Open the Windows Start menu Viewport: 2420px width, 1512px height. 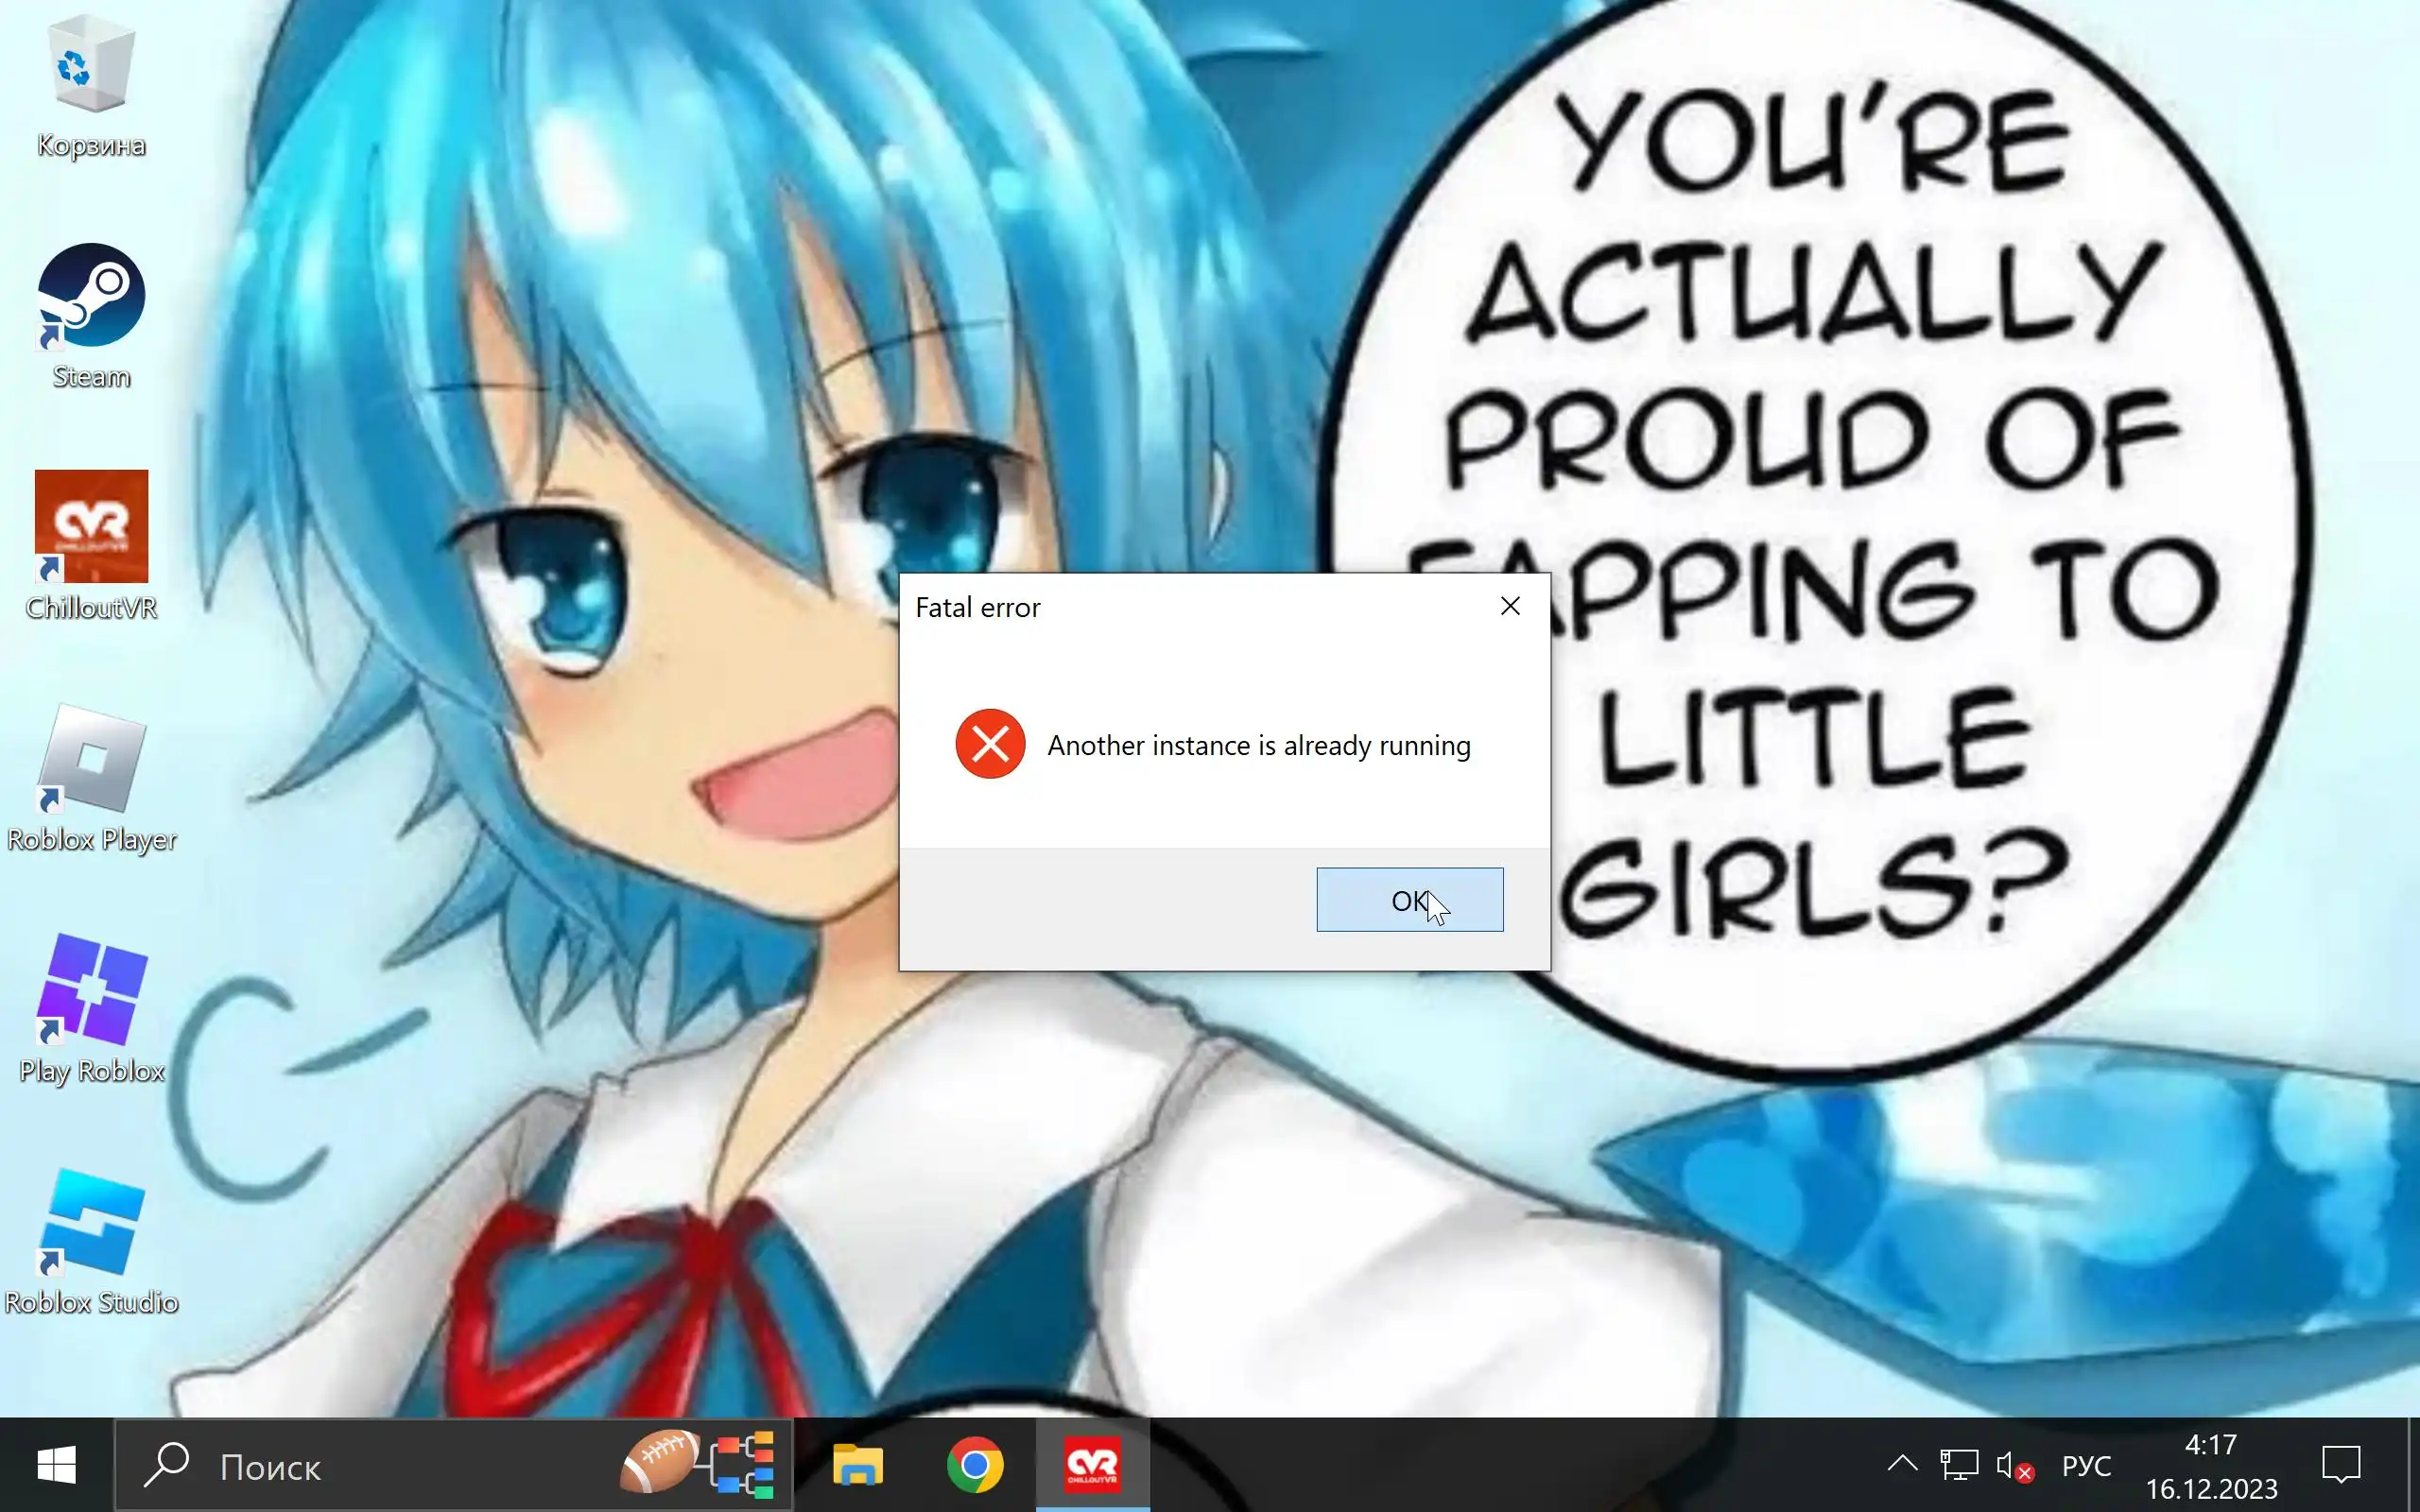pos(56,1465)
